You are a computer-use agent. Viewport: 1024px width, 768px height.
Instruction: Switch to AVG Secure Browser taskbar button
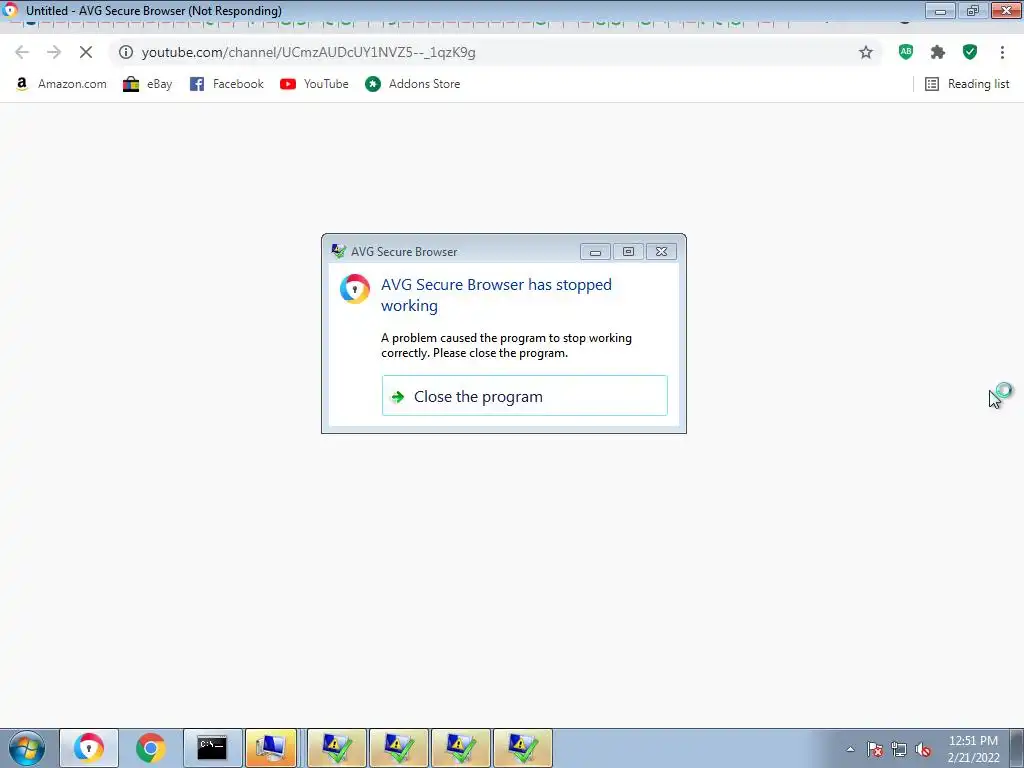pyautogui.click(x=89, y=748)
